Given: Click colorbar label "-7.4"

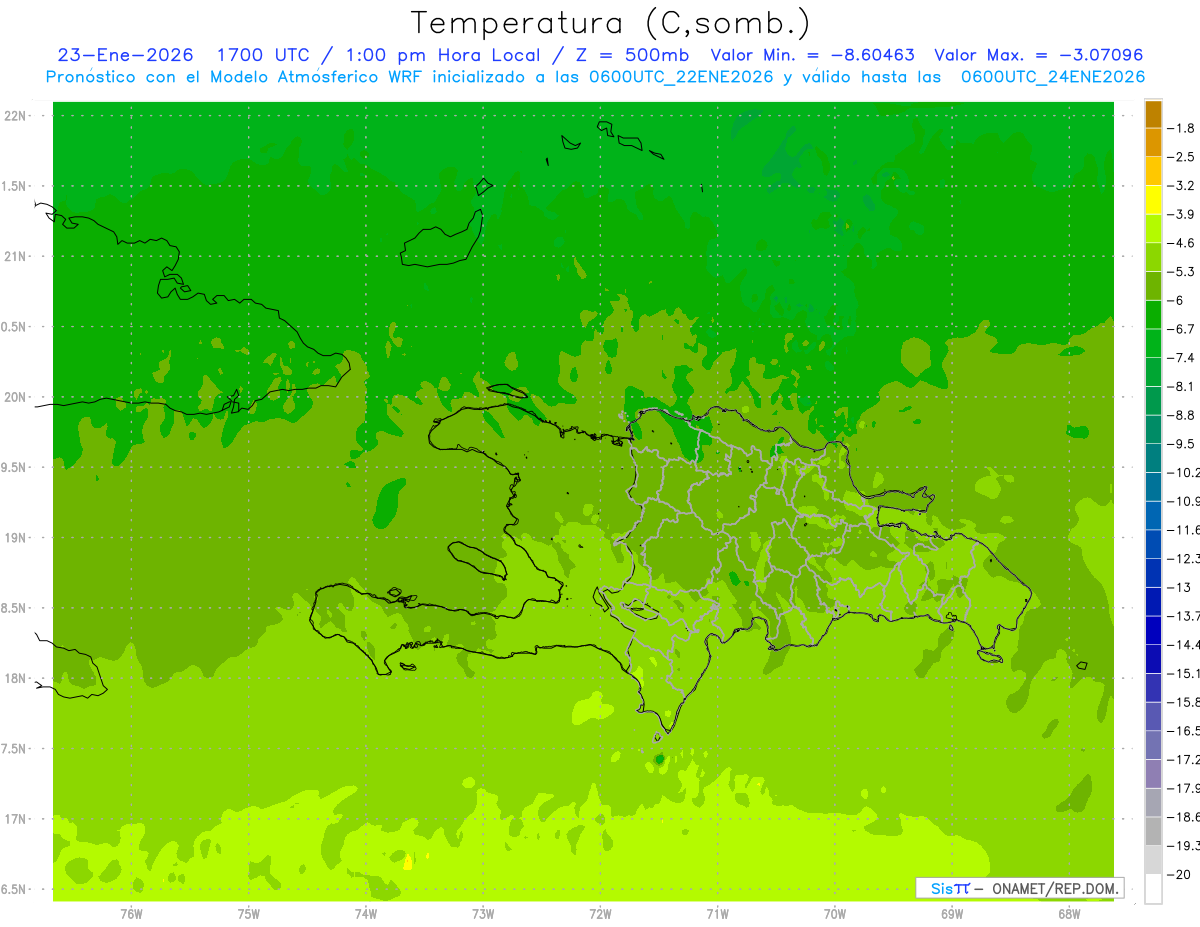Looking at the screenshot, I should 1182,358.
